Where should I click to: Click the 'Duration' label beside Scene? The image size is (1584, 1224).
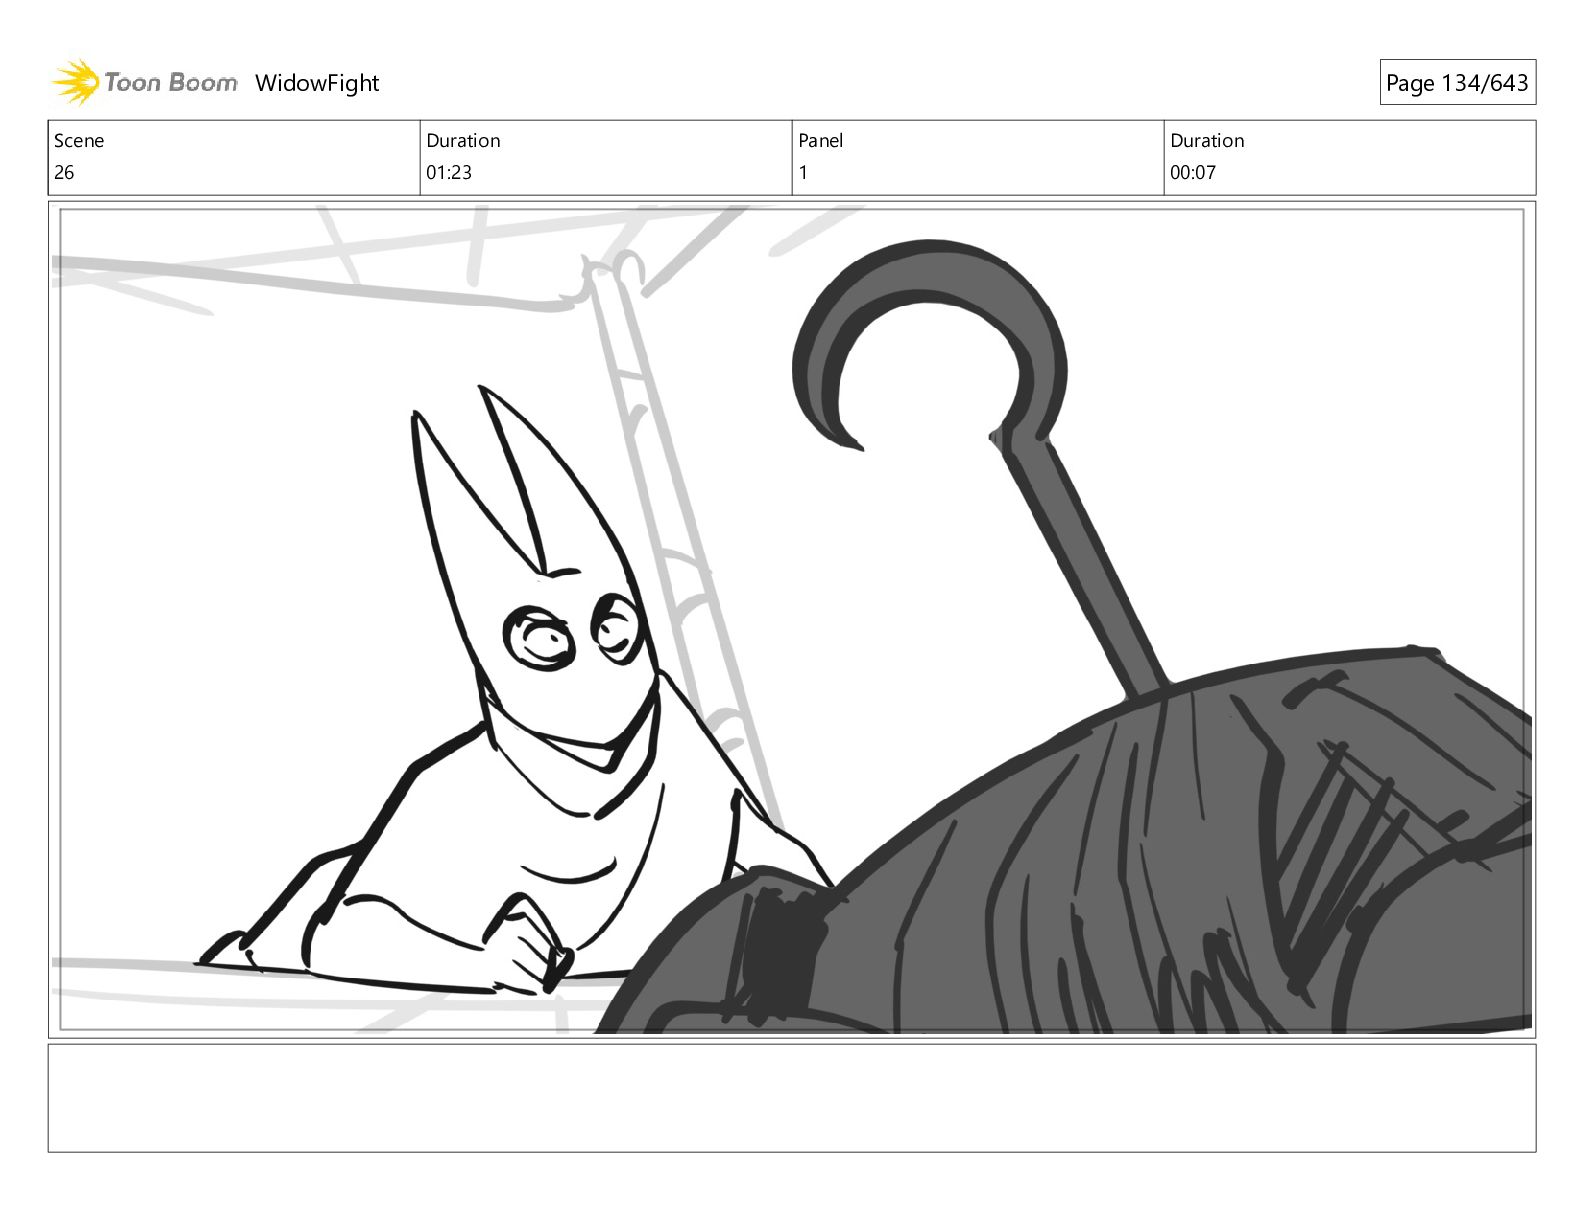click(x=463, y=141)
